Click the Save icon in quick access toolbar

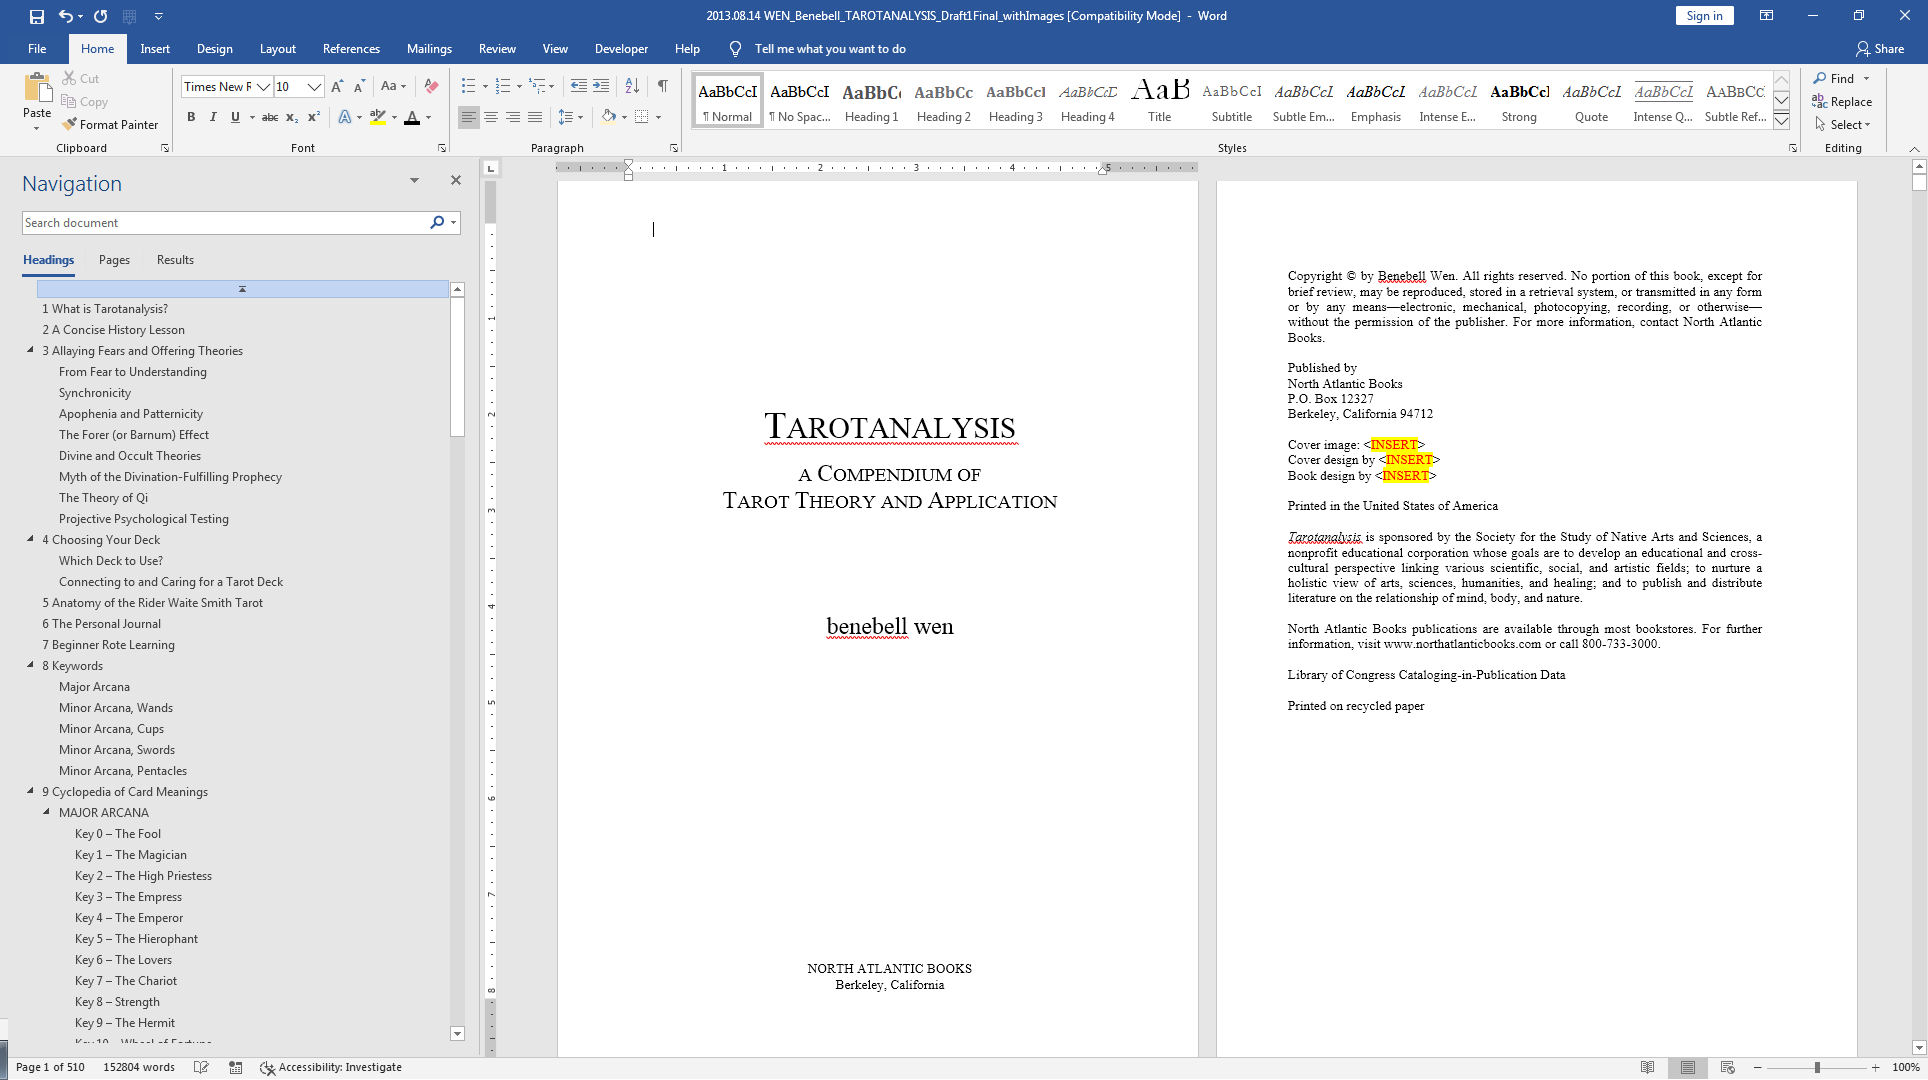pyautogui.click(x=37, y=16)
